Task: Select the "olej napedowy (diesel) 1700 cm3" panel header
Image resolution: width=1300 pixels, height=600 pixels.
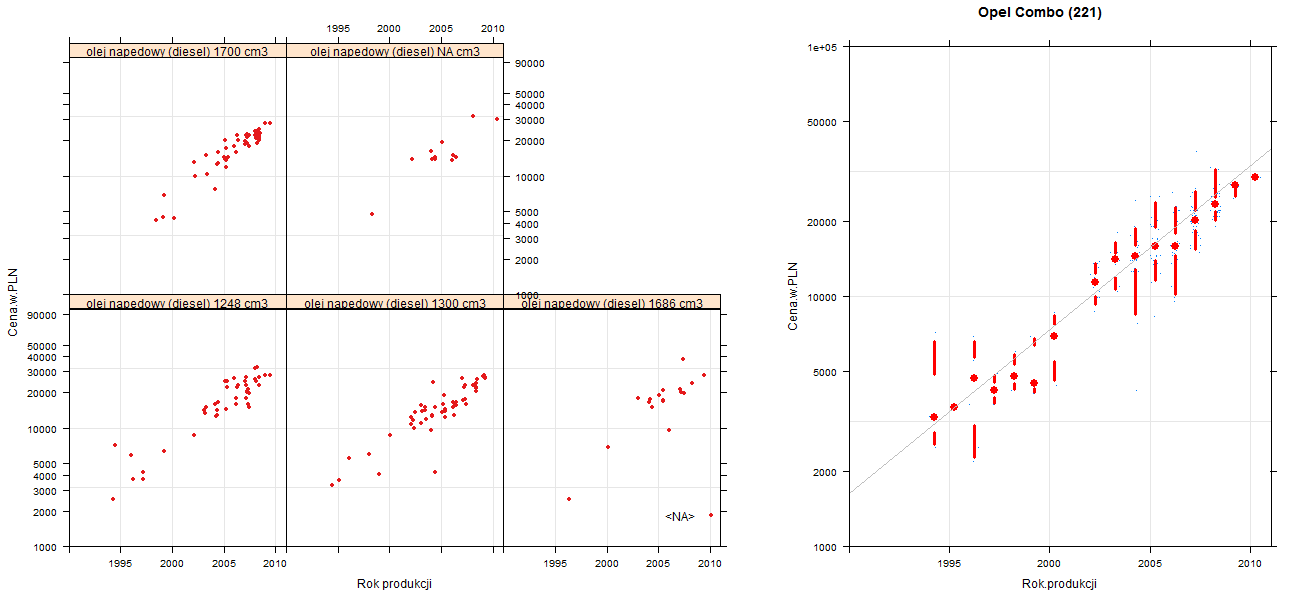Action: tap(178, 51)
